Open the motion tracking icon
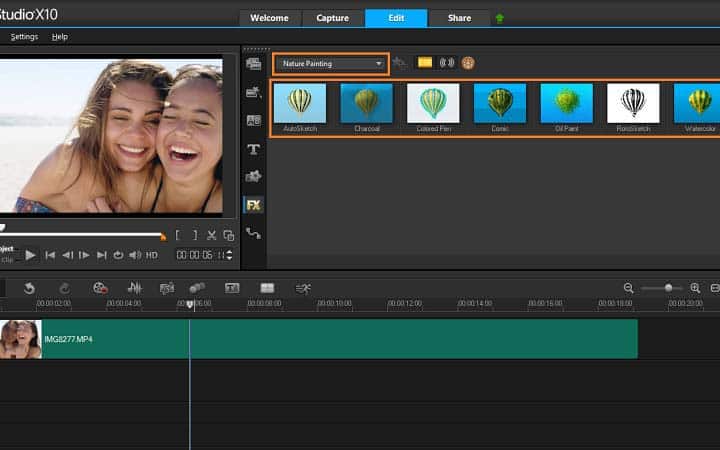The height and width of the screenshot is (450, 720). (197, 288)
